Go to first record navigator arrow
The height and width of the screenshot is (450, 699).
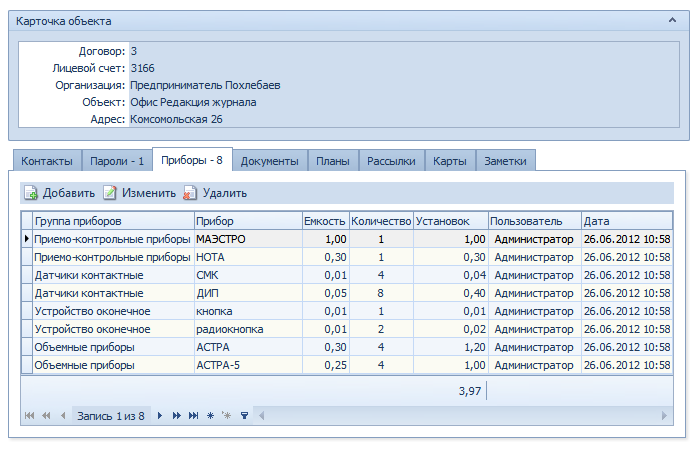coord(29,416)
